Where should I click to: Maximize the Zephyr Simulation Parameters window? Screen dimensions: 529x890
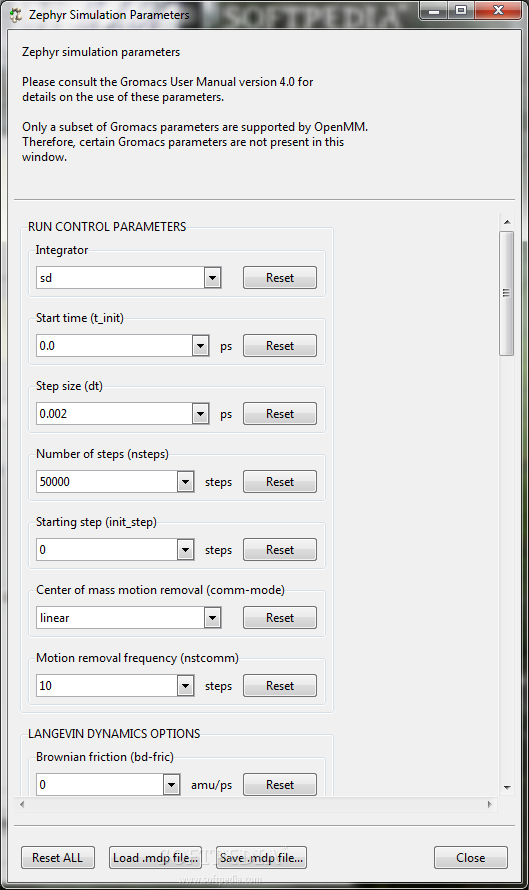[x=461, y=10]
